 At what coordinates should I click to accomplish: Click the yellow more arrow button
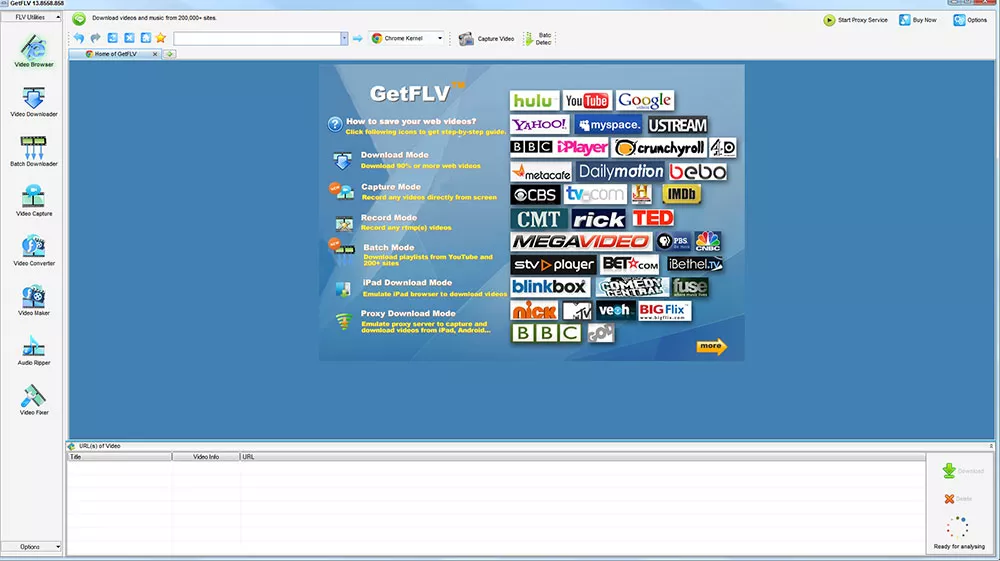coord(711,346)
